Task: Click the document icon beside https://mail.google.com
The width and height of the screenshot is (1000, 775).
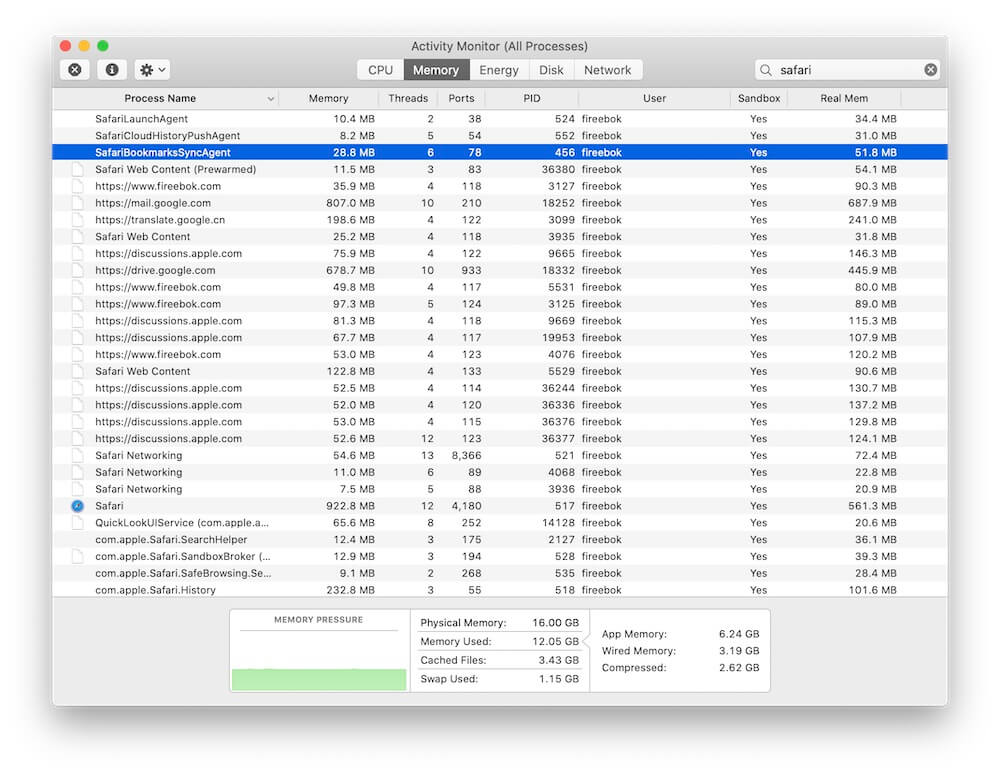Action: point(78,203)
